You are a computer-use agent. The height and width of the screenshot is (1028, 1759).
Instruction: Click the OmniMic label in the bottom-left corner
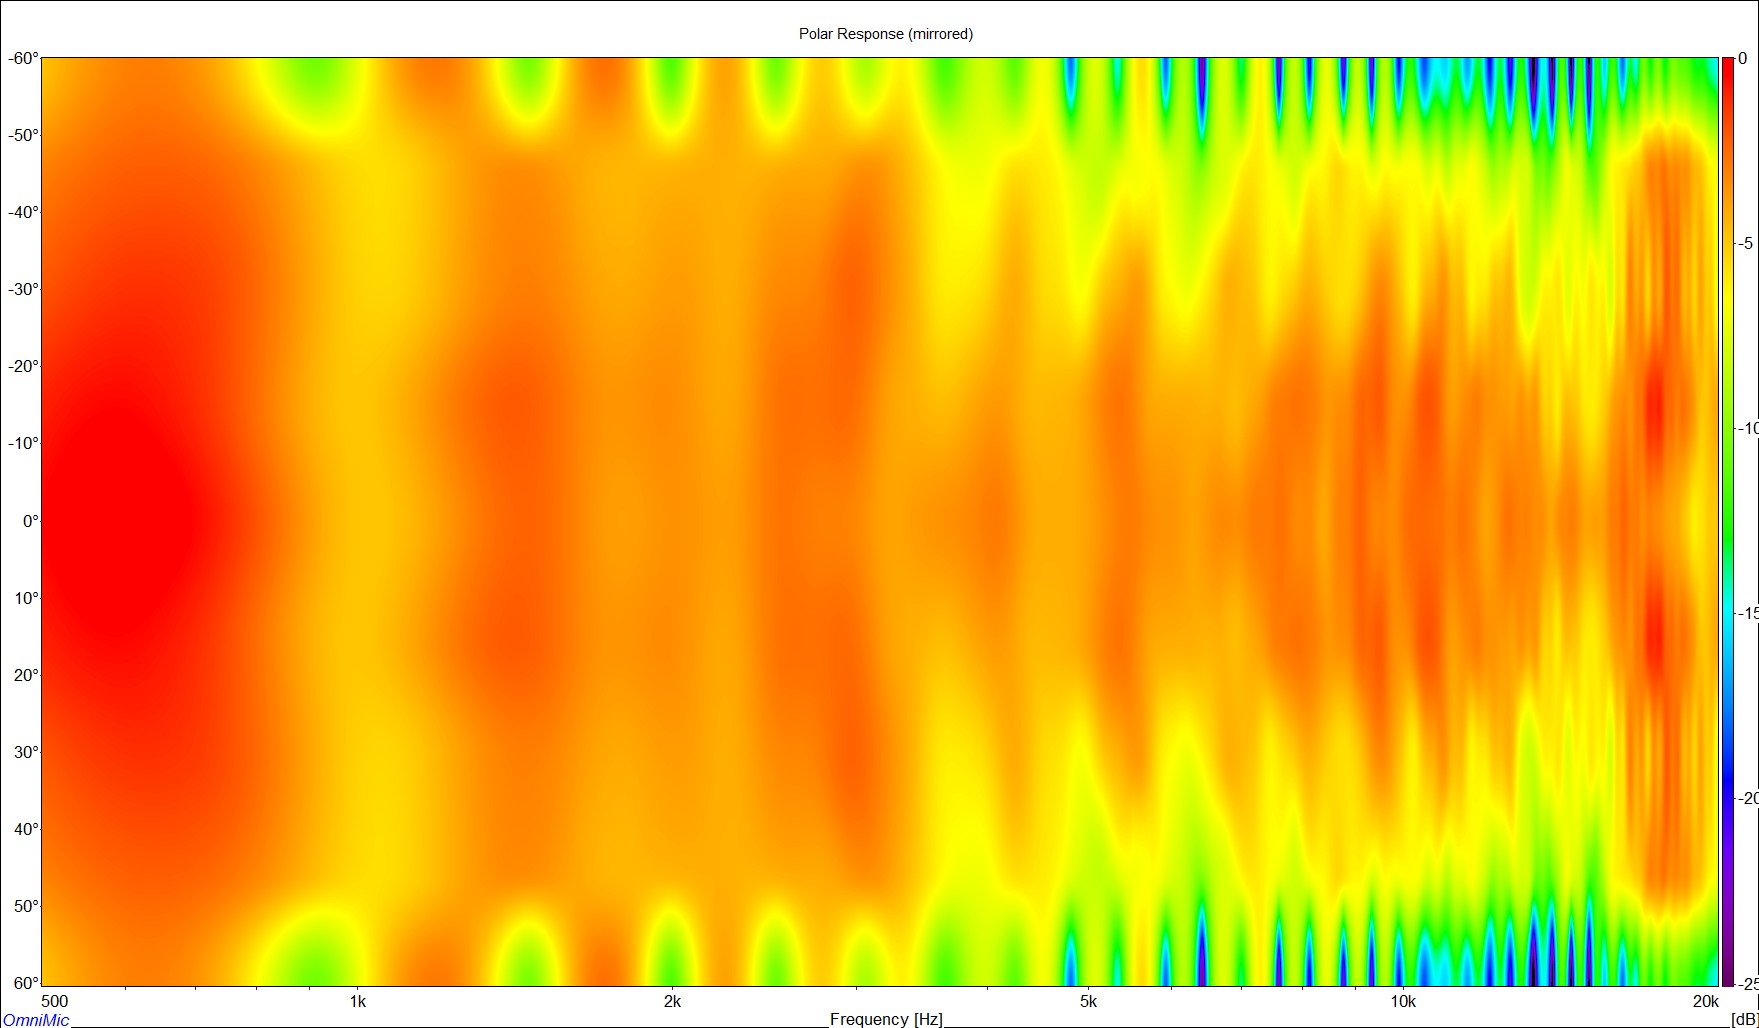[36, 1019]
